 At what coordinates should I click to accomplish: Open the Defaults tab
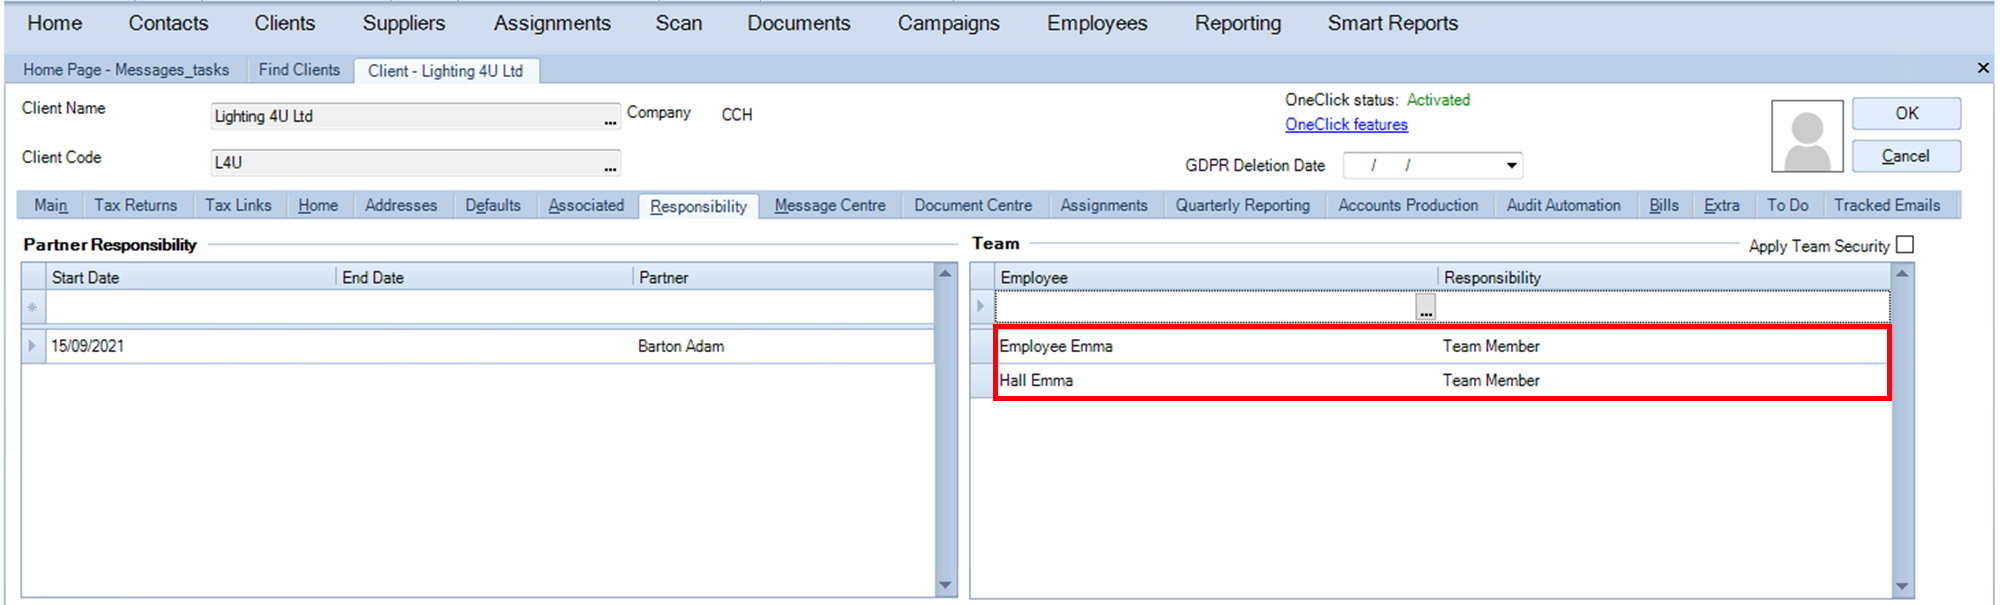click(493, 205)
